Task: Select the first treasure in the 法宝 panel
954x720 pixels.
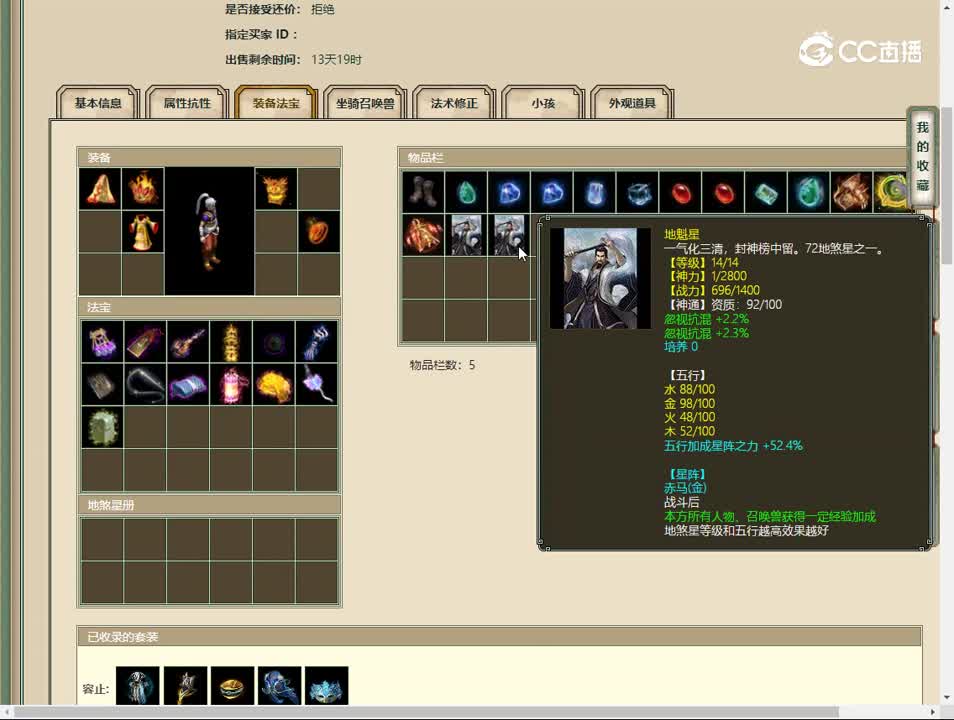Action: (x=101, y=341)
